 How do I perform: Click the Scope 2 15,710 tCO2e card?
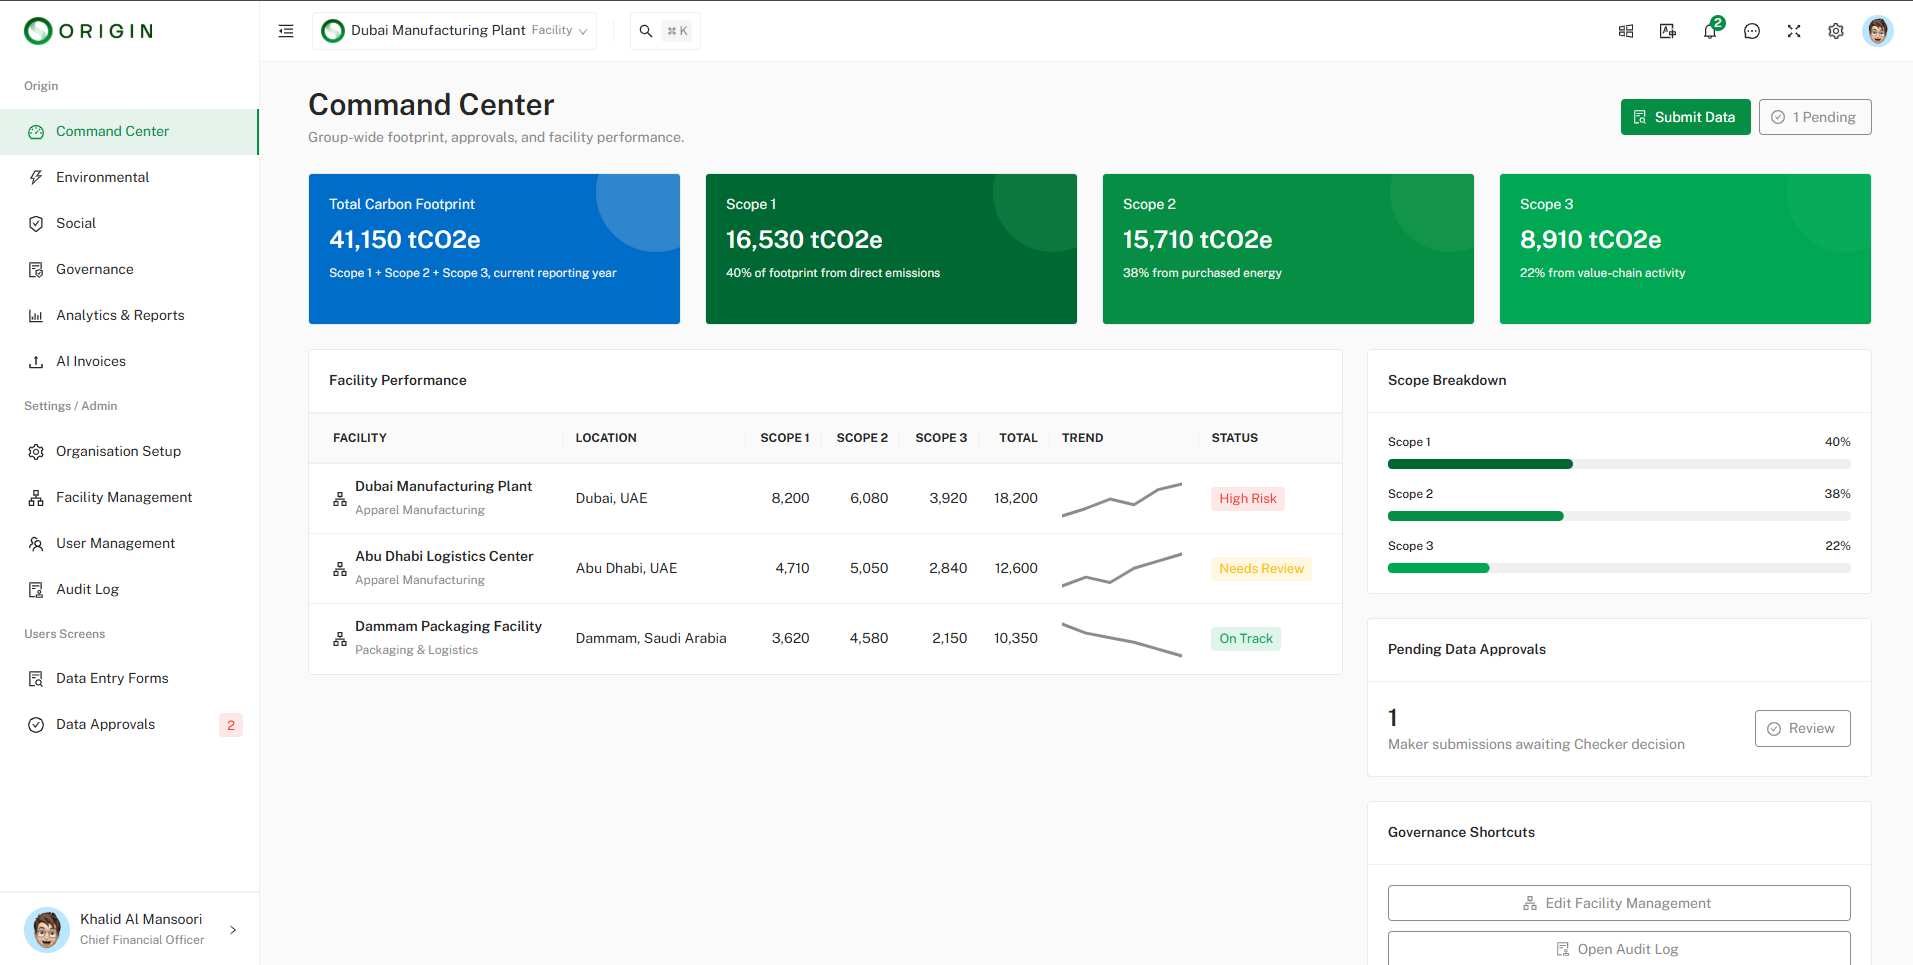1288,249
